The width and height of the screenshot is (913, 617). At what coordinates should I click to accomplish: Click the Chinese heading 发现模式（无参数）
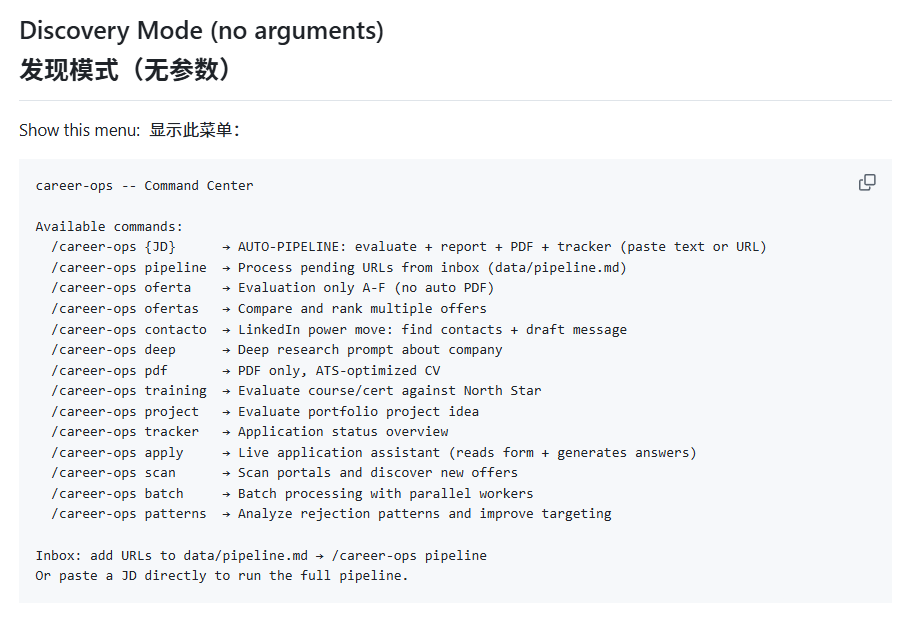pyautogui.click(x=127, y=70)
